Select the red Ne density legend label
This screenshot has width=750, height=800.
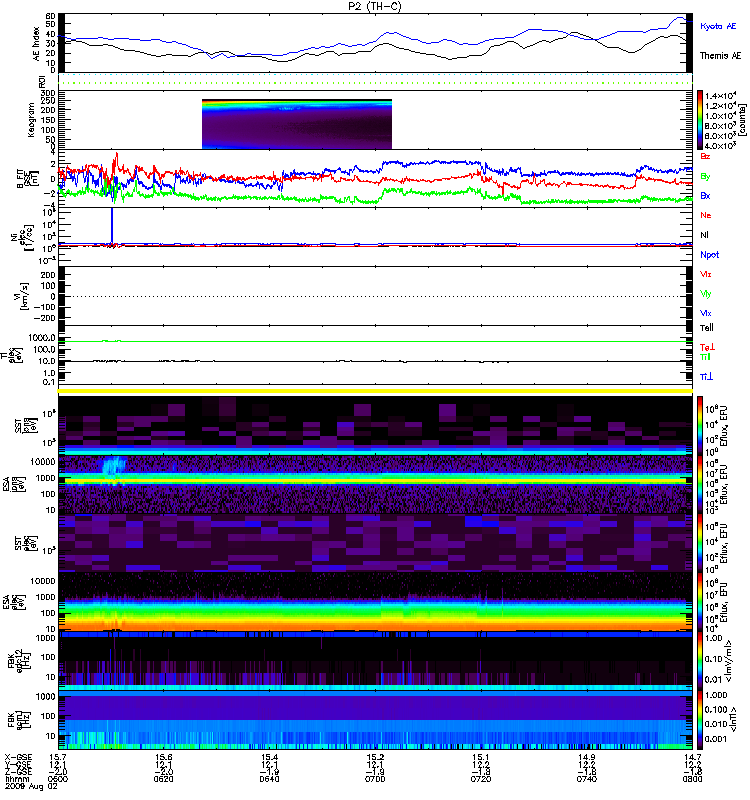coord(706,215)
